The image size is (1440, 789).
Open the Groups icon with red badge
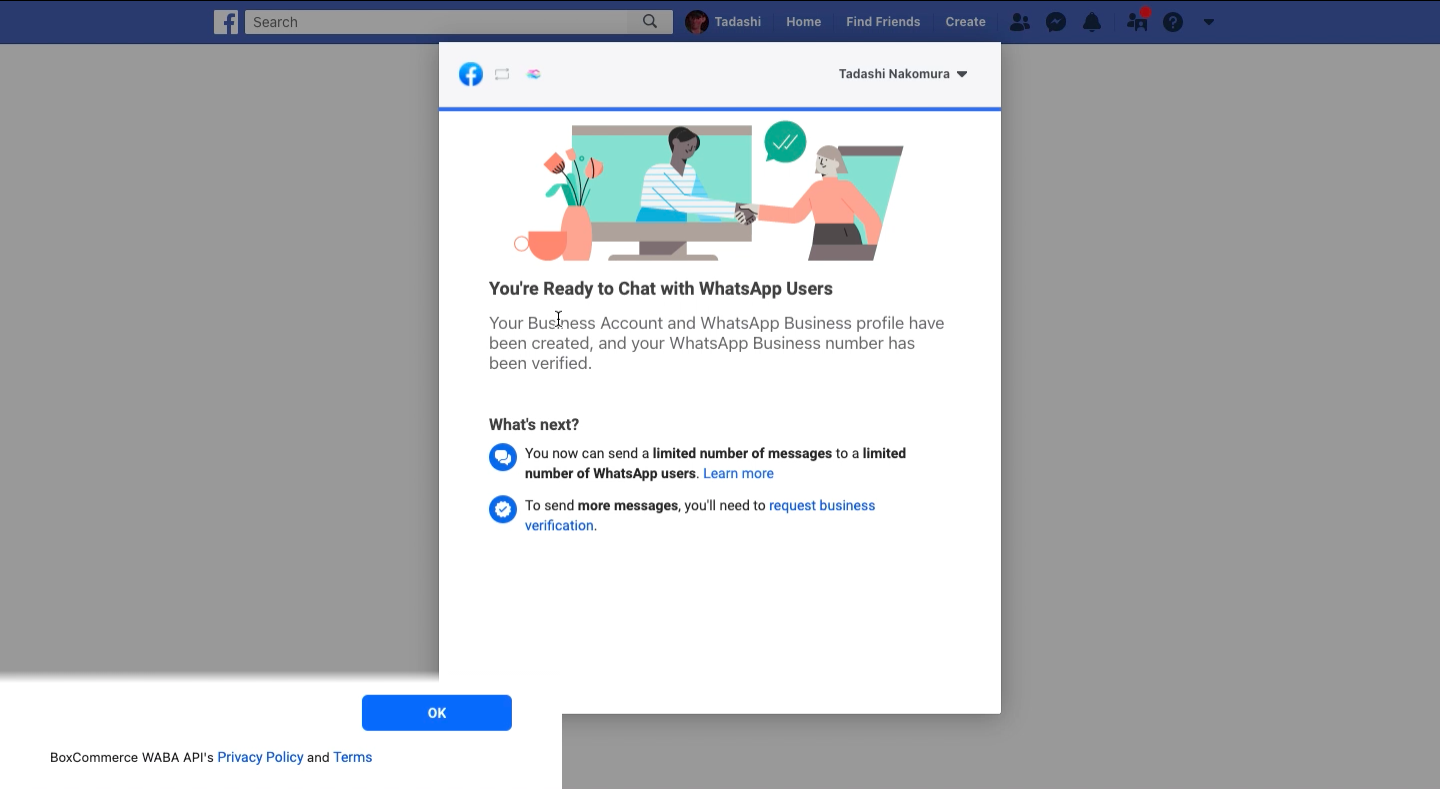click(x=1137, y=21)
